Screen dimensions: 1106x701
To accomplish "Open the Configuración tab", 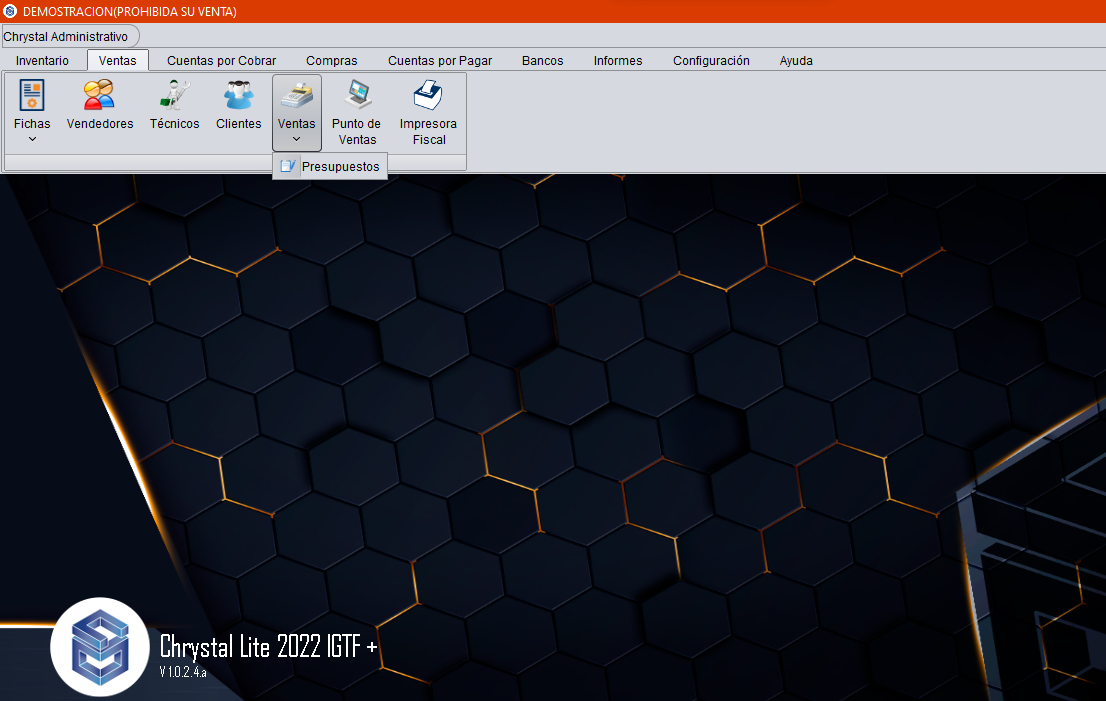I will click(711, 61).
